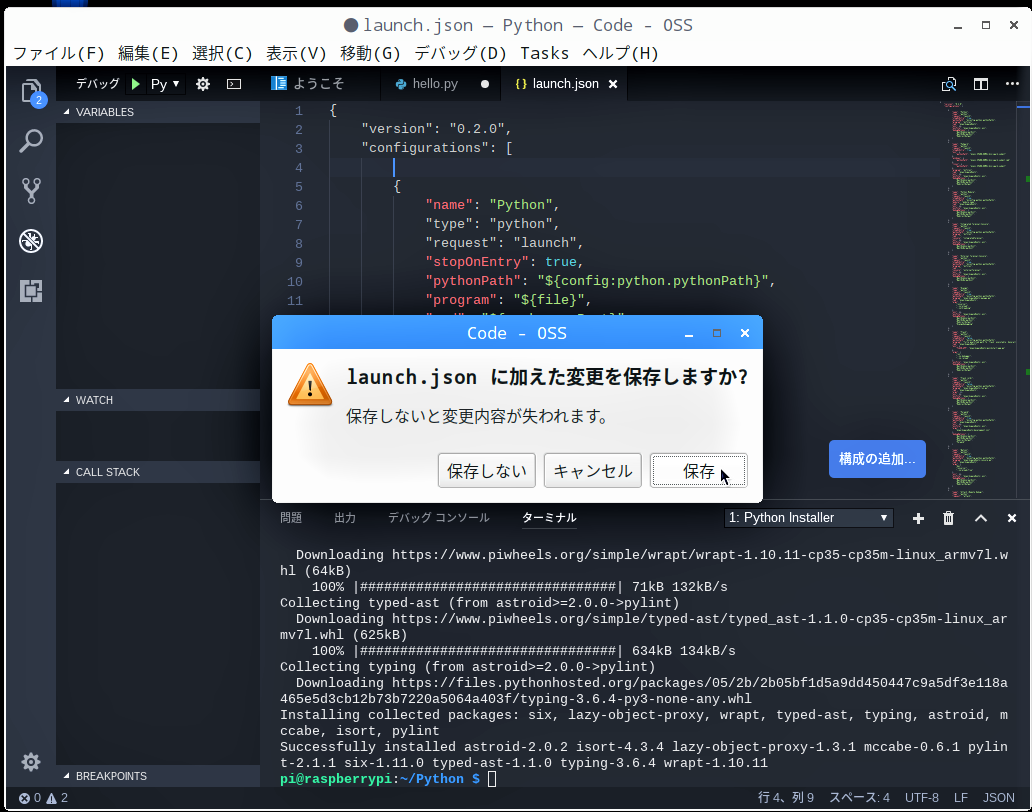This screenshot has width=1032, height=812.
Task: Open the Extensions view icon
Action: tap(31, 291)
